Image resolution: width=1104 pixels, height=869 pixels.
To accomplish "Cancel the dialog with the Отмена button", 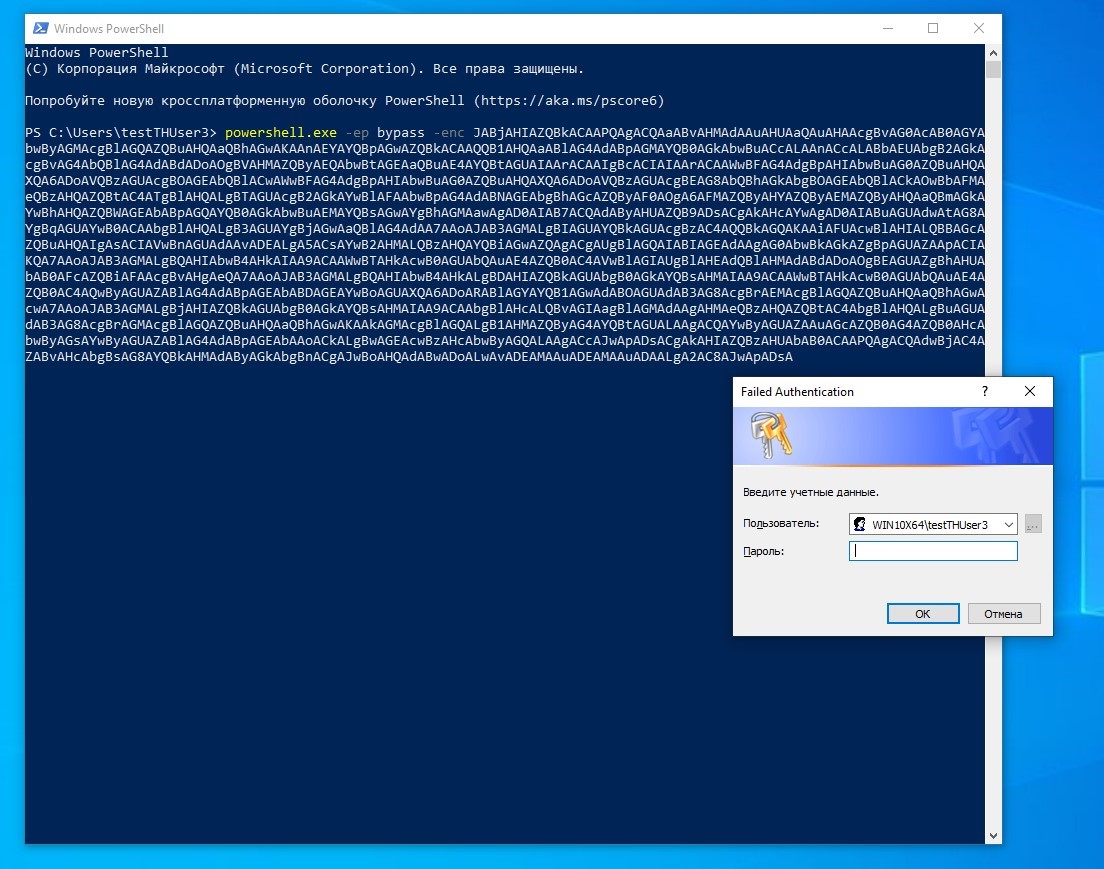I will (x=1003, y=614).
